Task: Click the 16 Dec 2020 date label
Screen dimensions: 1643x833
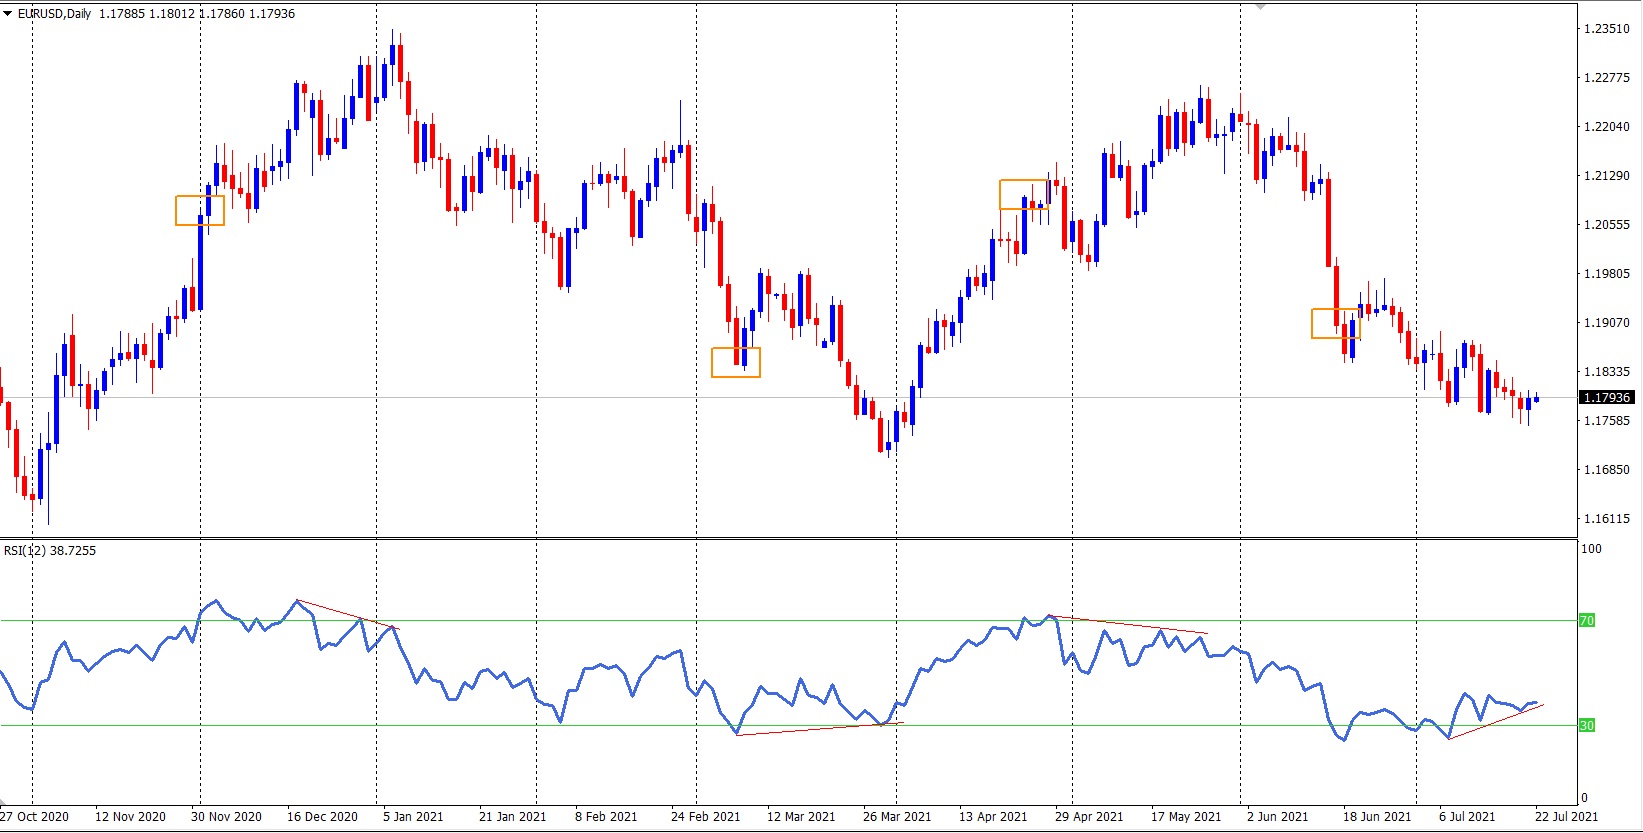Action: [322, 817]
